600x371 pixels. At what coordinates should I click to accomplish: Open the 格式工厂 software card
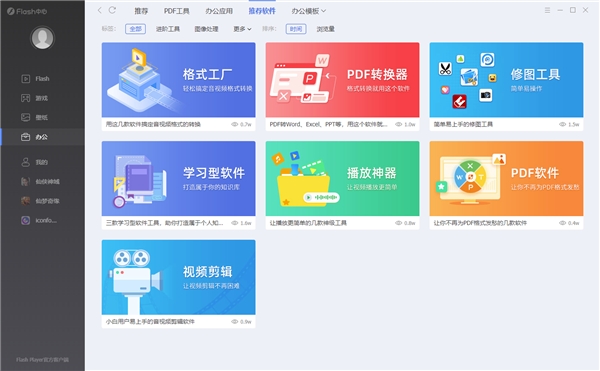pyautogui.click(x=178, y=86)
